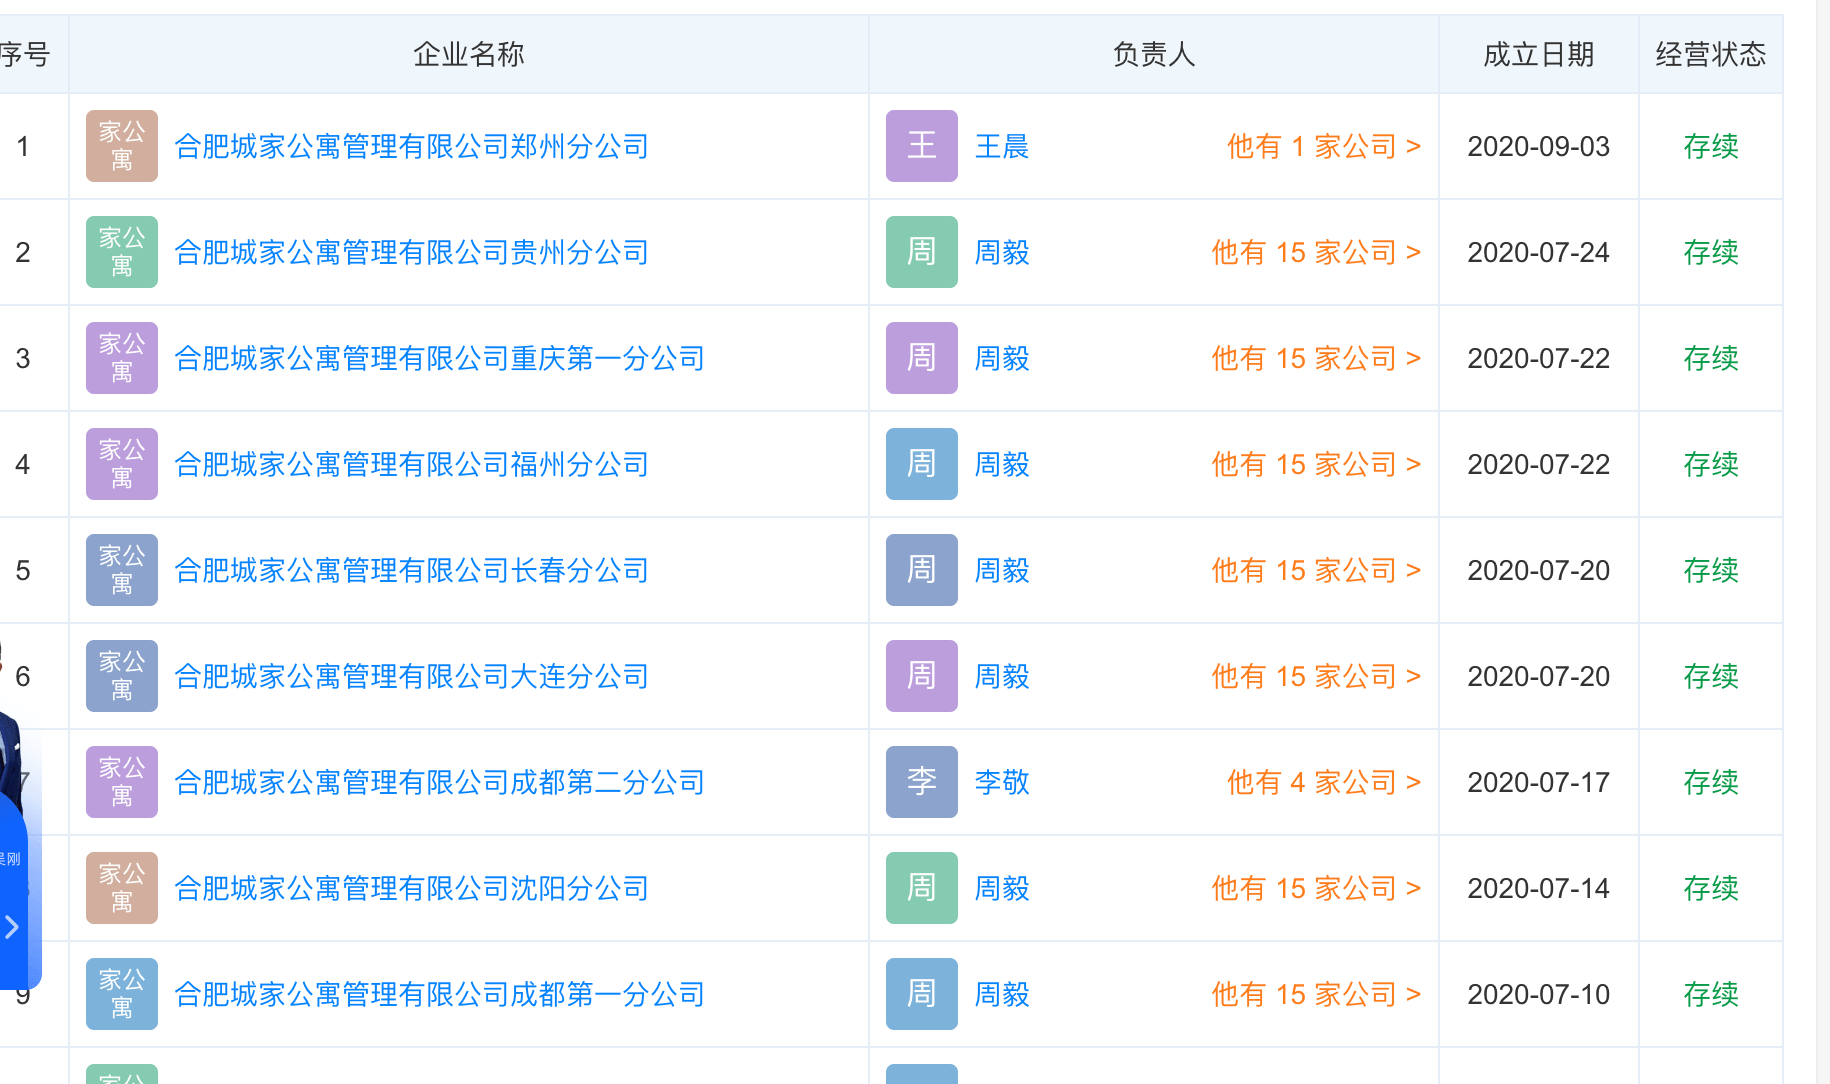The image size is (1830, 1084).
Task: Click the date 2020-07-17
Action: [1539, 783]
